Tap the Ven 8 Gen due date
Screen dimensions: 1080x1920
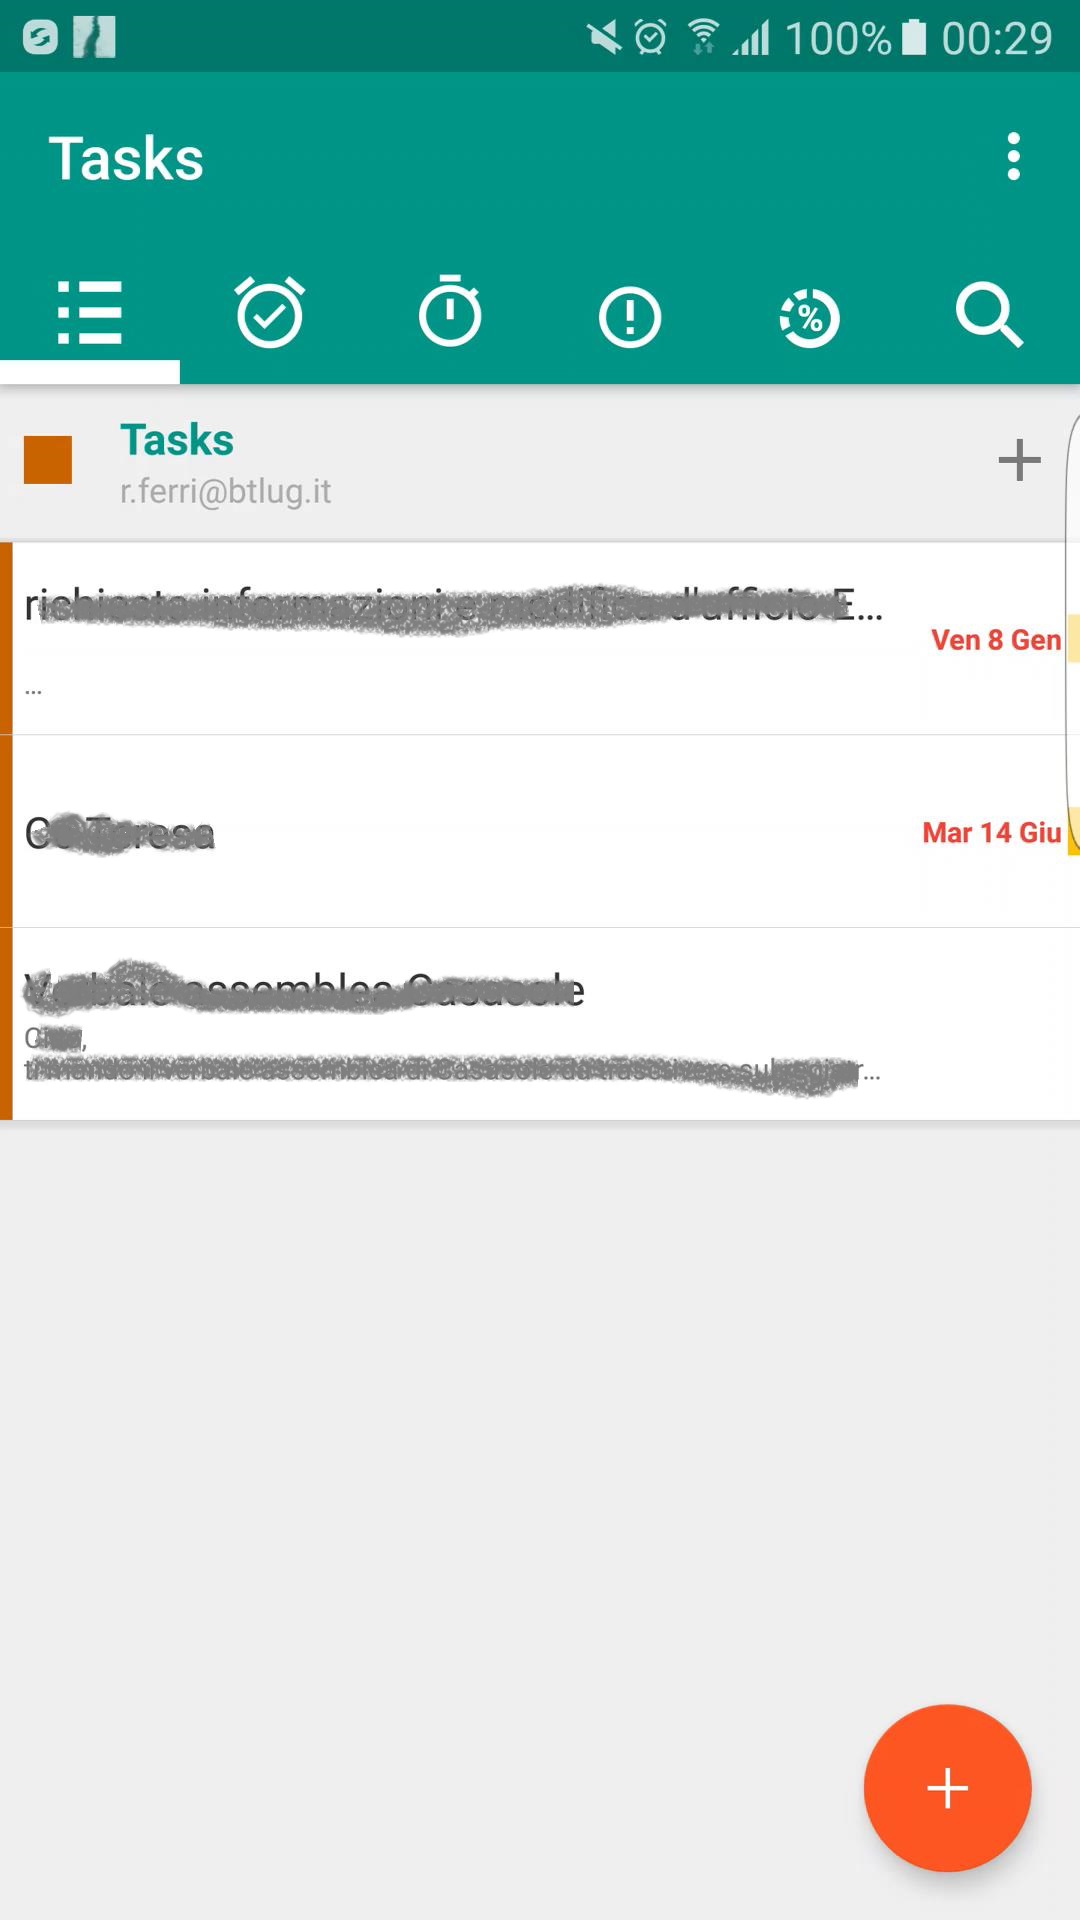click(996, 640)
